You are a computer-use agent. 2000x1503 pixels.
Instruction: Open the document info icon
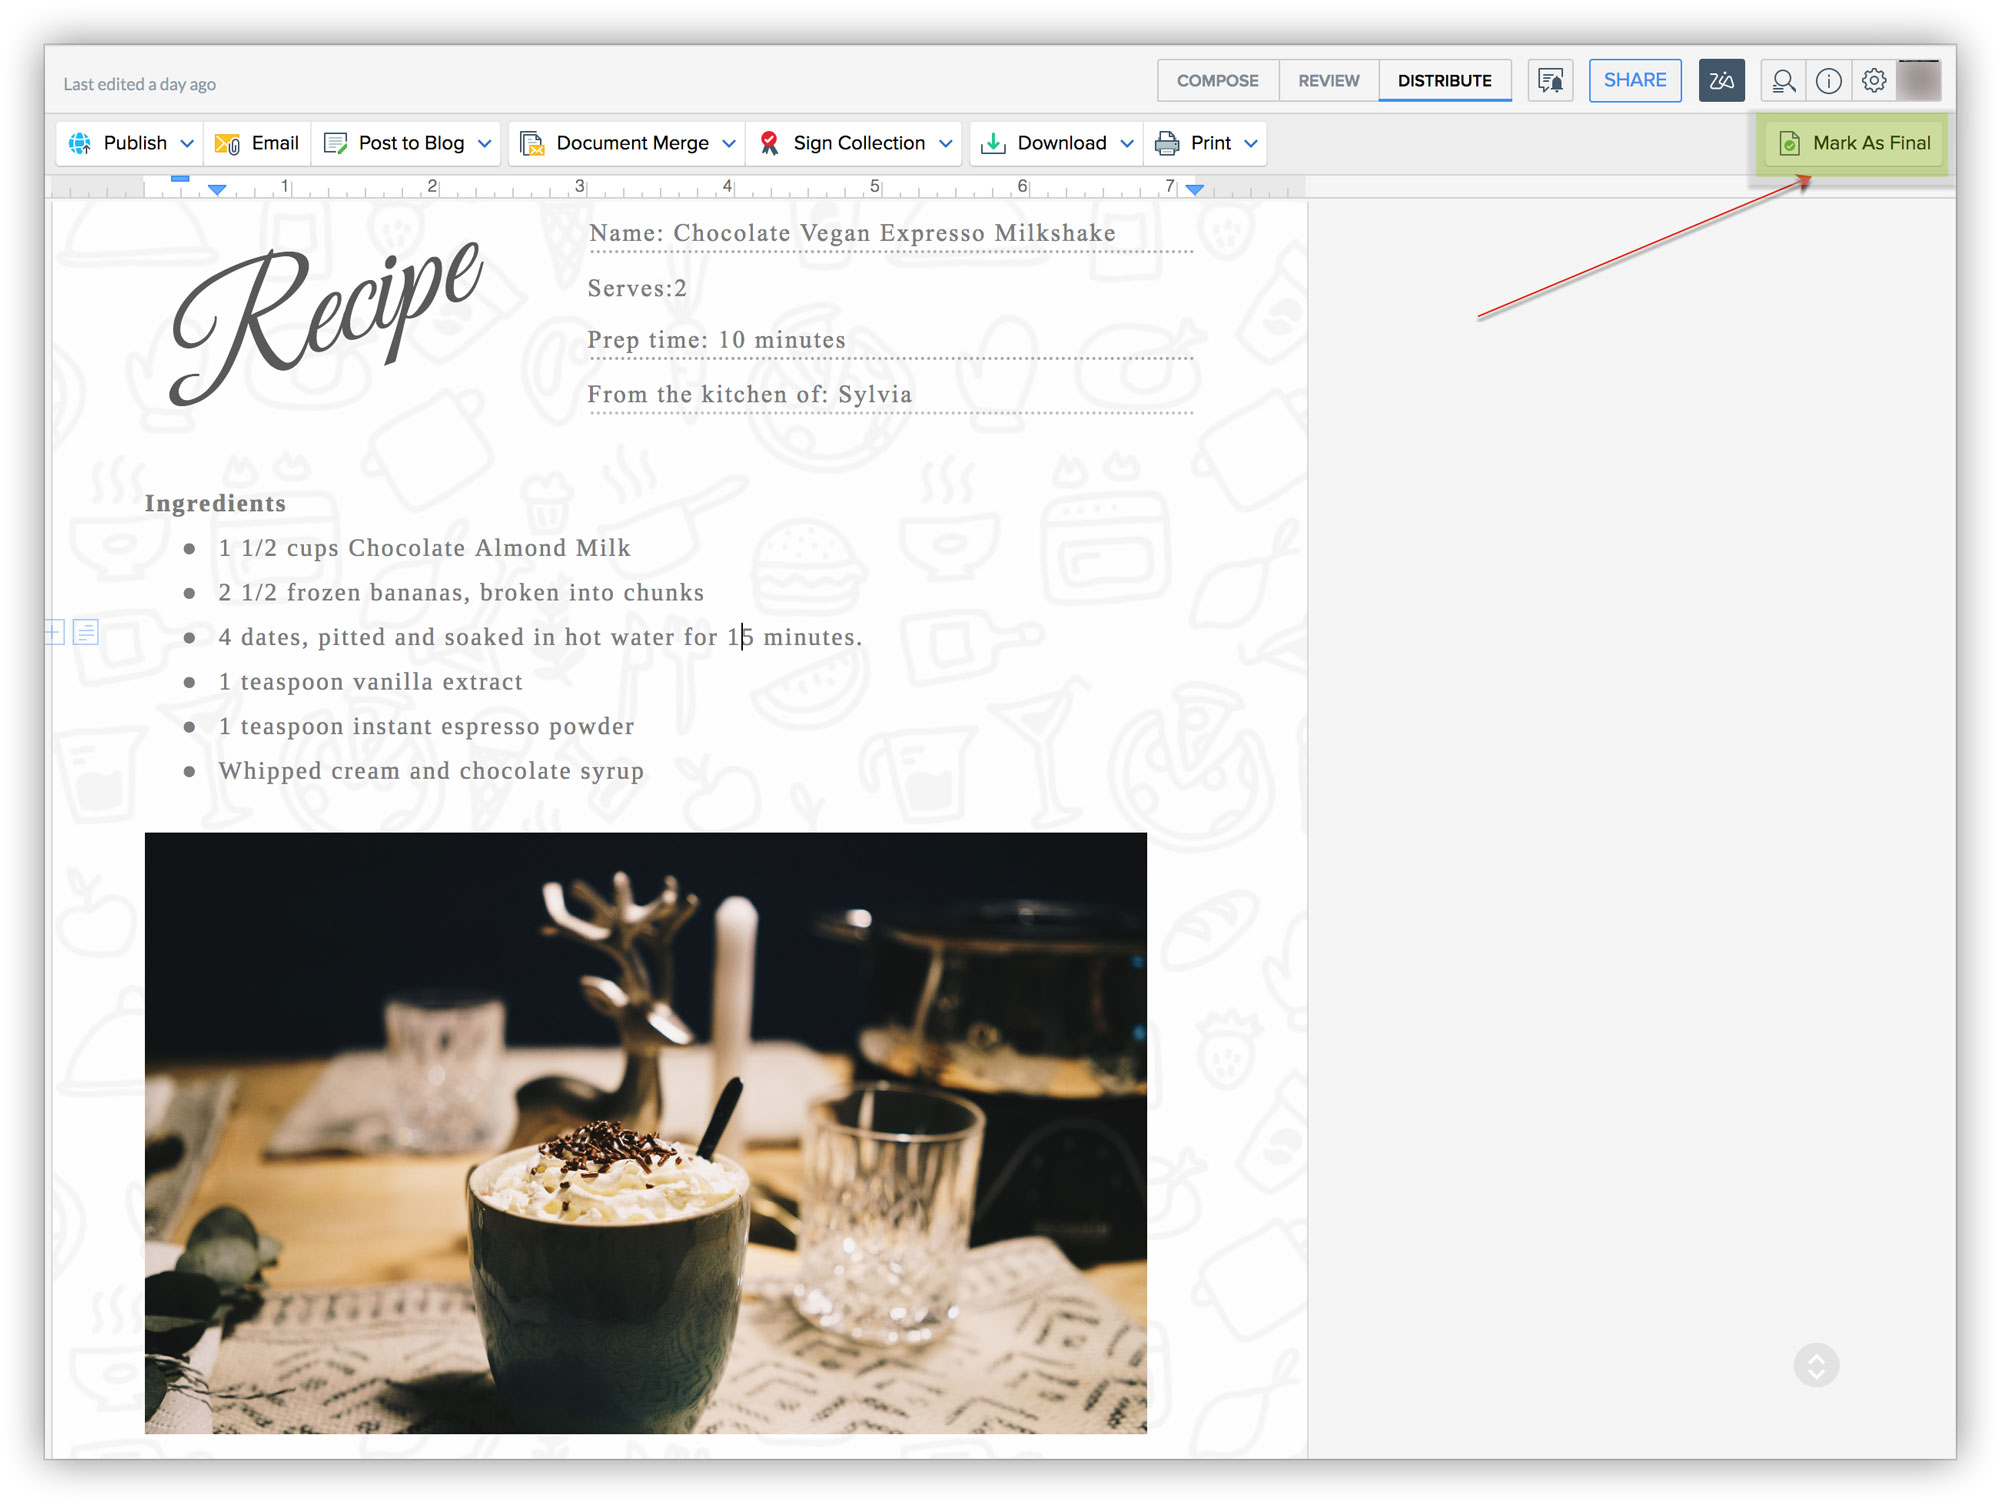pyautogui.click(x=1828, y=81)
